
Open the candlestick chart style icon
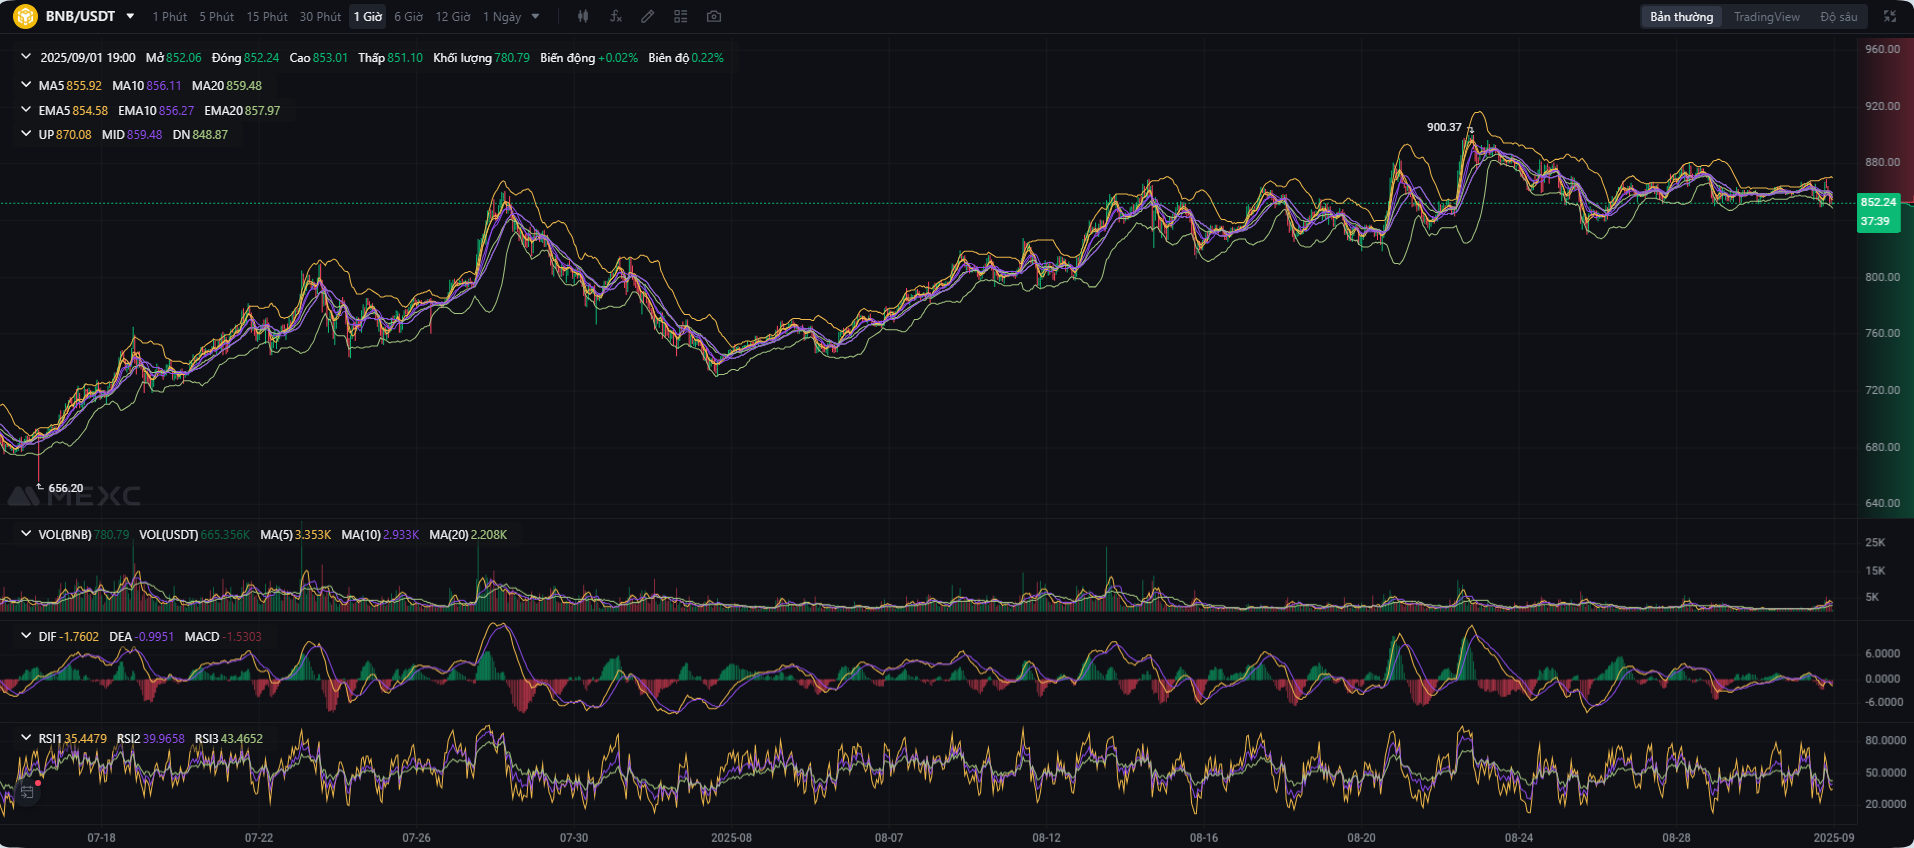pyautogui.click(x=583, y=16)
